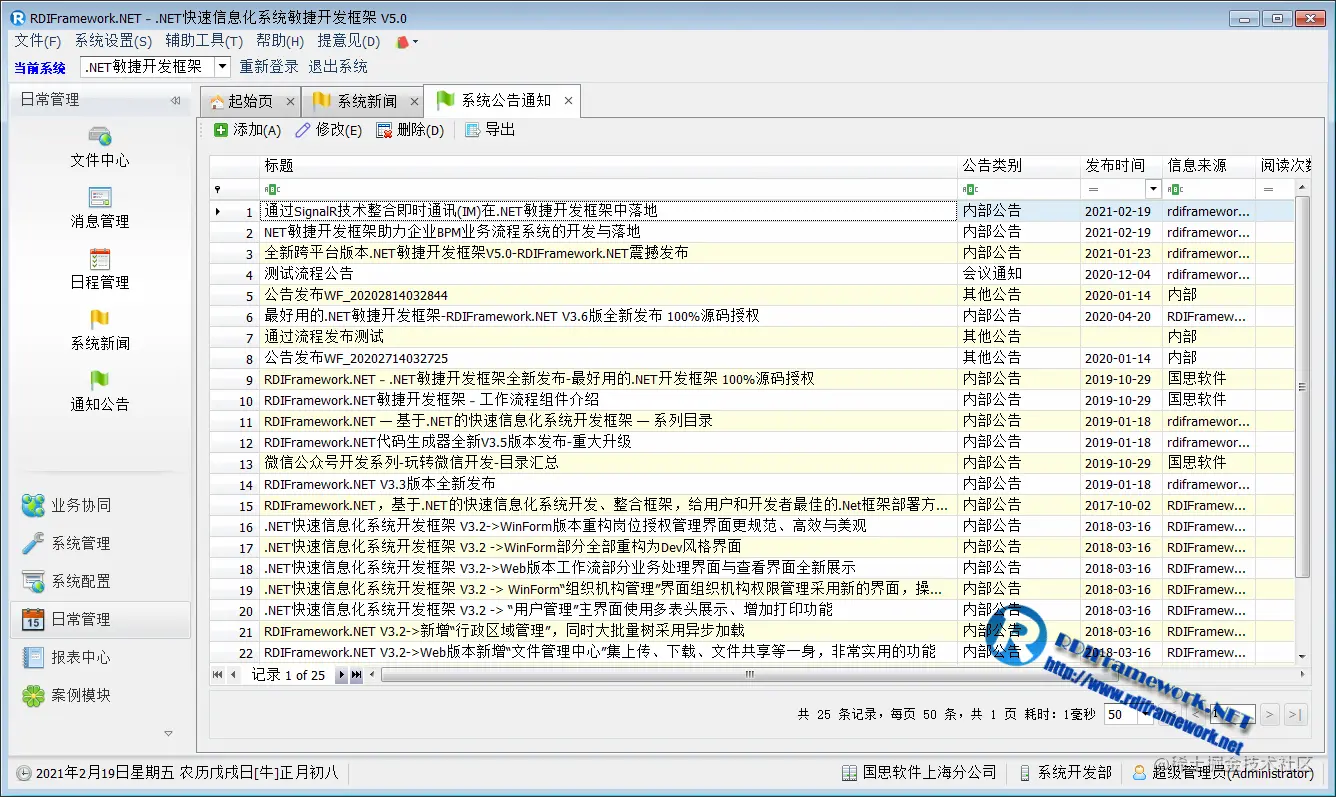Switch to the 起始页 tab
The width and height of the screenshot is (1336, 797).
(x=249, y=100)
